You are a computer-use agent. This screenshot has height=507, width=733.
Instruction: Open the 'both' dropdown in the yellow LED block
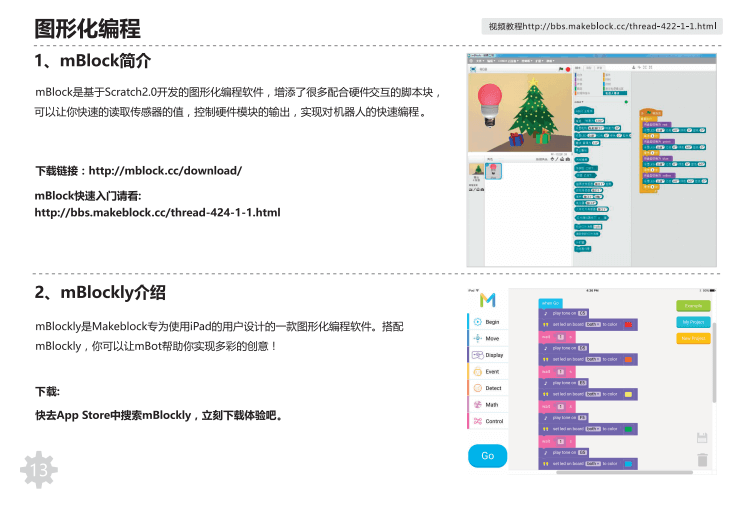pyautogui.click(x=593, y=394)
